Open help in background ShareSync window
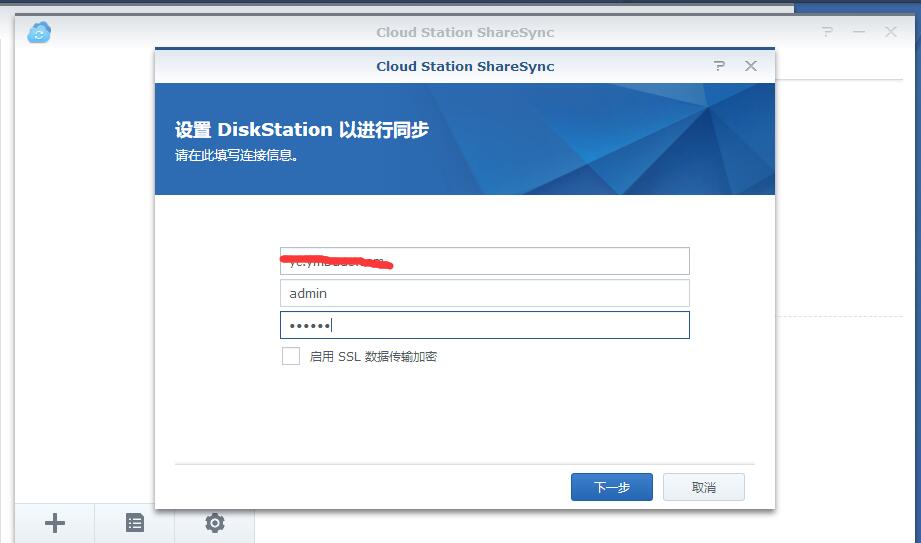 (x=827, y=32)
